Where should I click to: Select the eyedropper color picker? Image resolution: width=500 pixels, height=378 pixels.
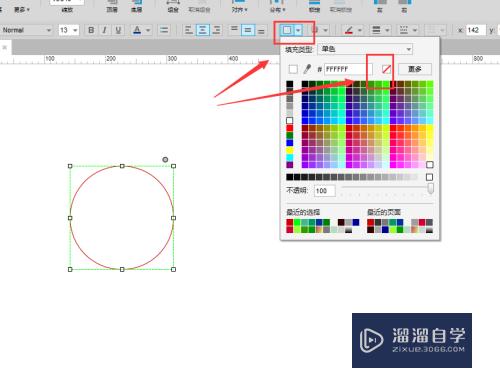click(307, 69)
